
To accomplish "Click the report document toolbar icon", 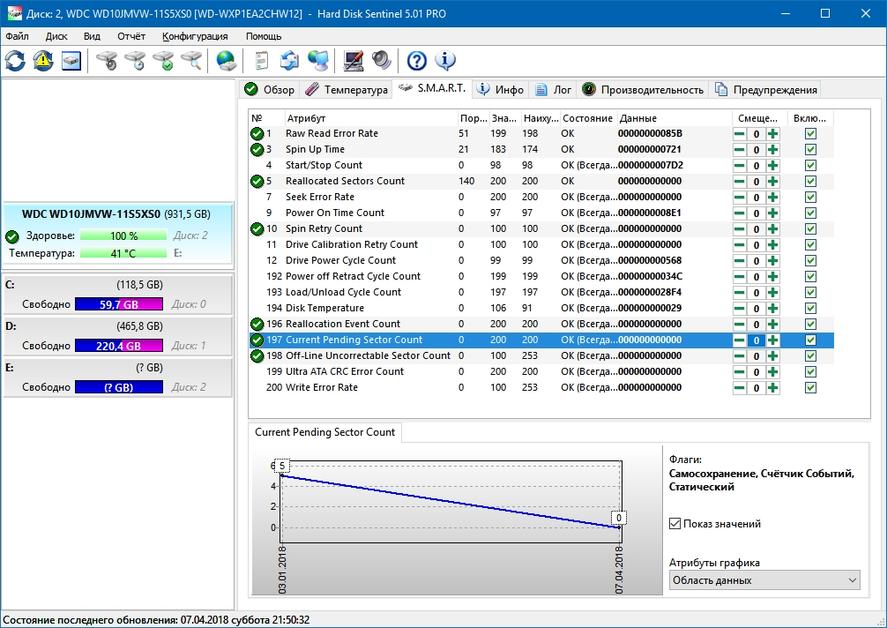I will point(261,61).
